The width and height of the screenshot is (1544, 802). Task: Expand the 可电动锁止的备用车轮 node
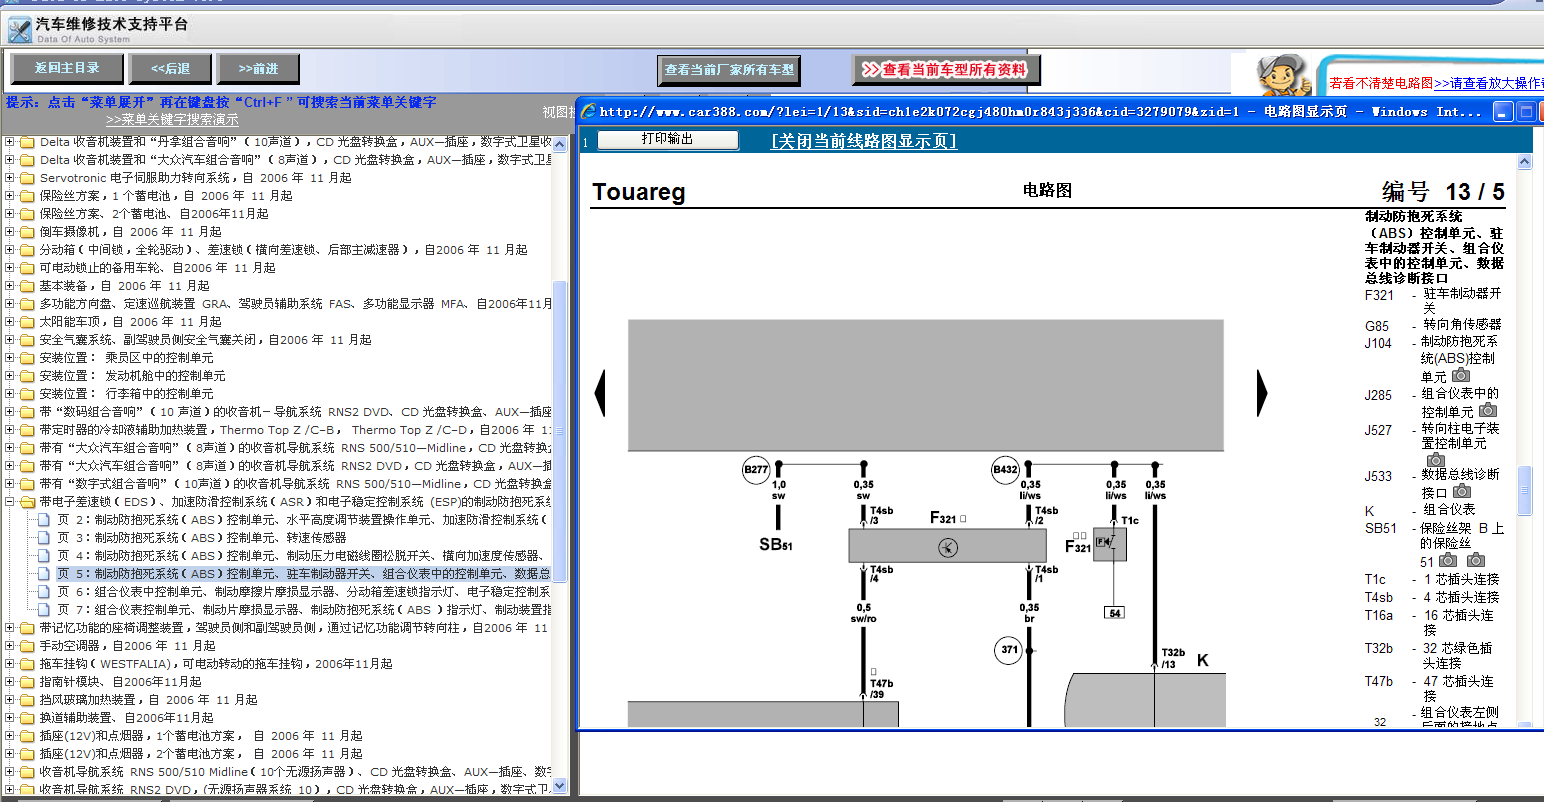click(x=9, y=268)
